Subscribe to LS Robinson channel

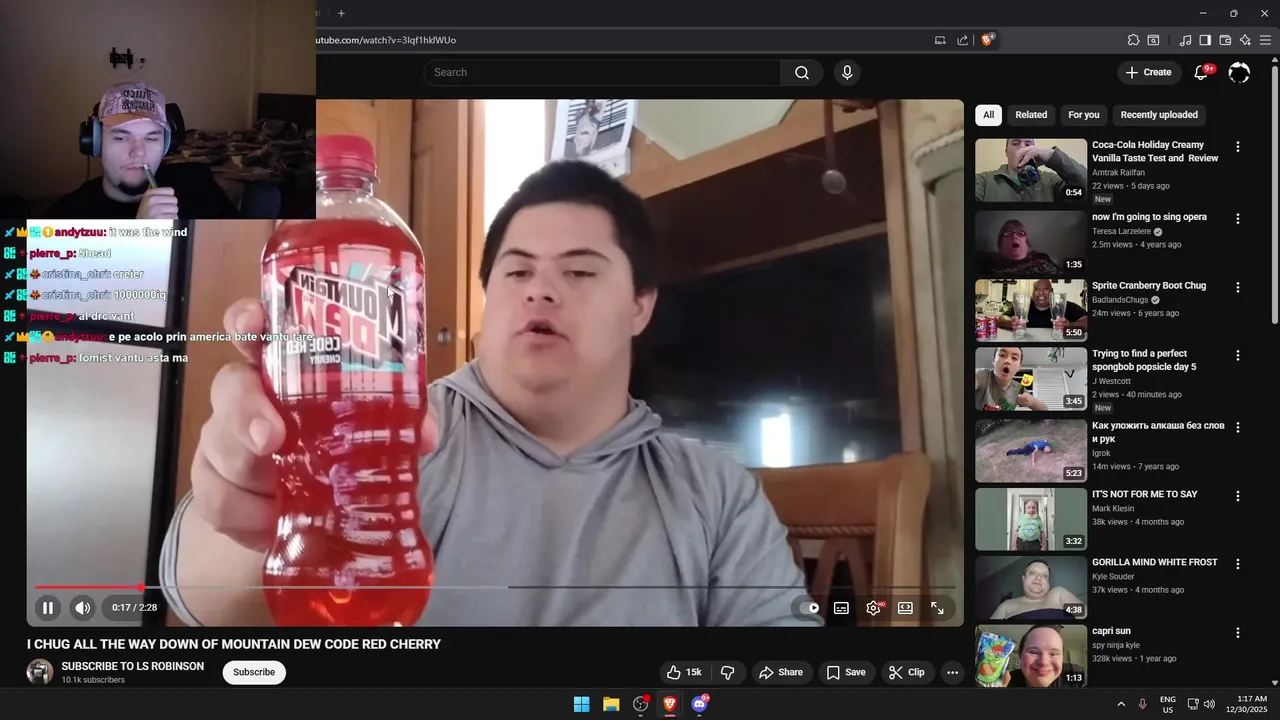point(254,672)
